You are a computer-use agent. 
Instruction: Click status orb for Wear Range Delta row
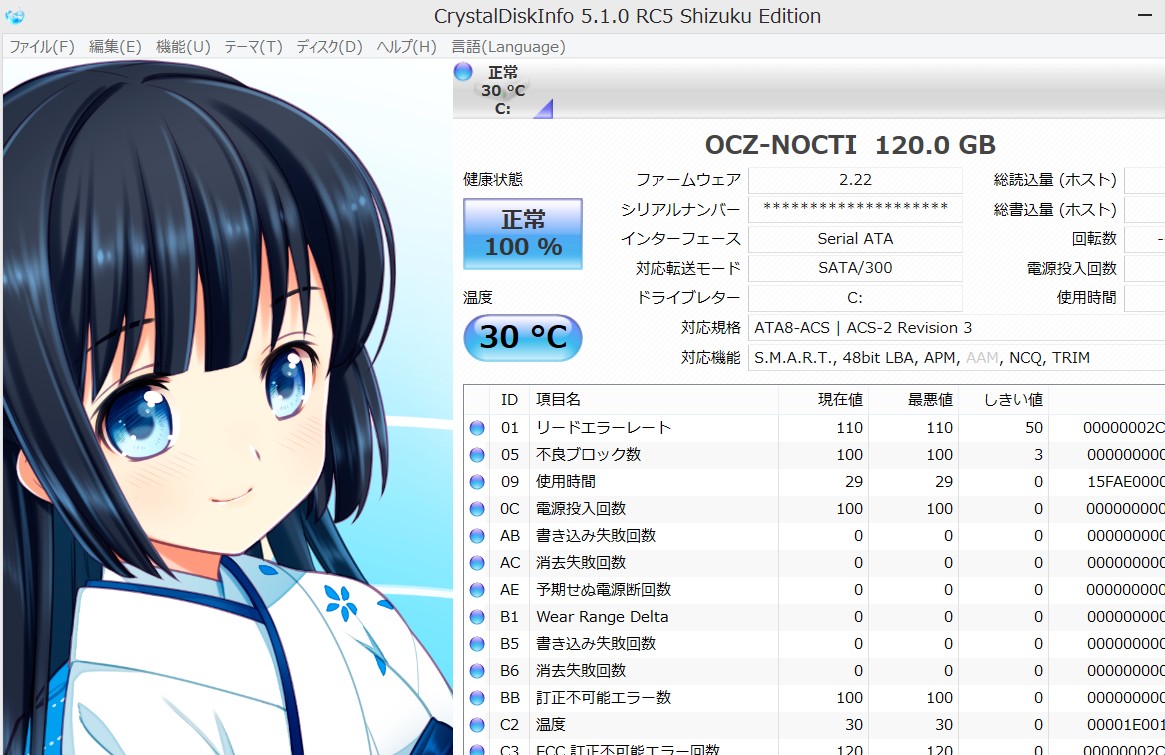click(x=477, y=617)
